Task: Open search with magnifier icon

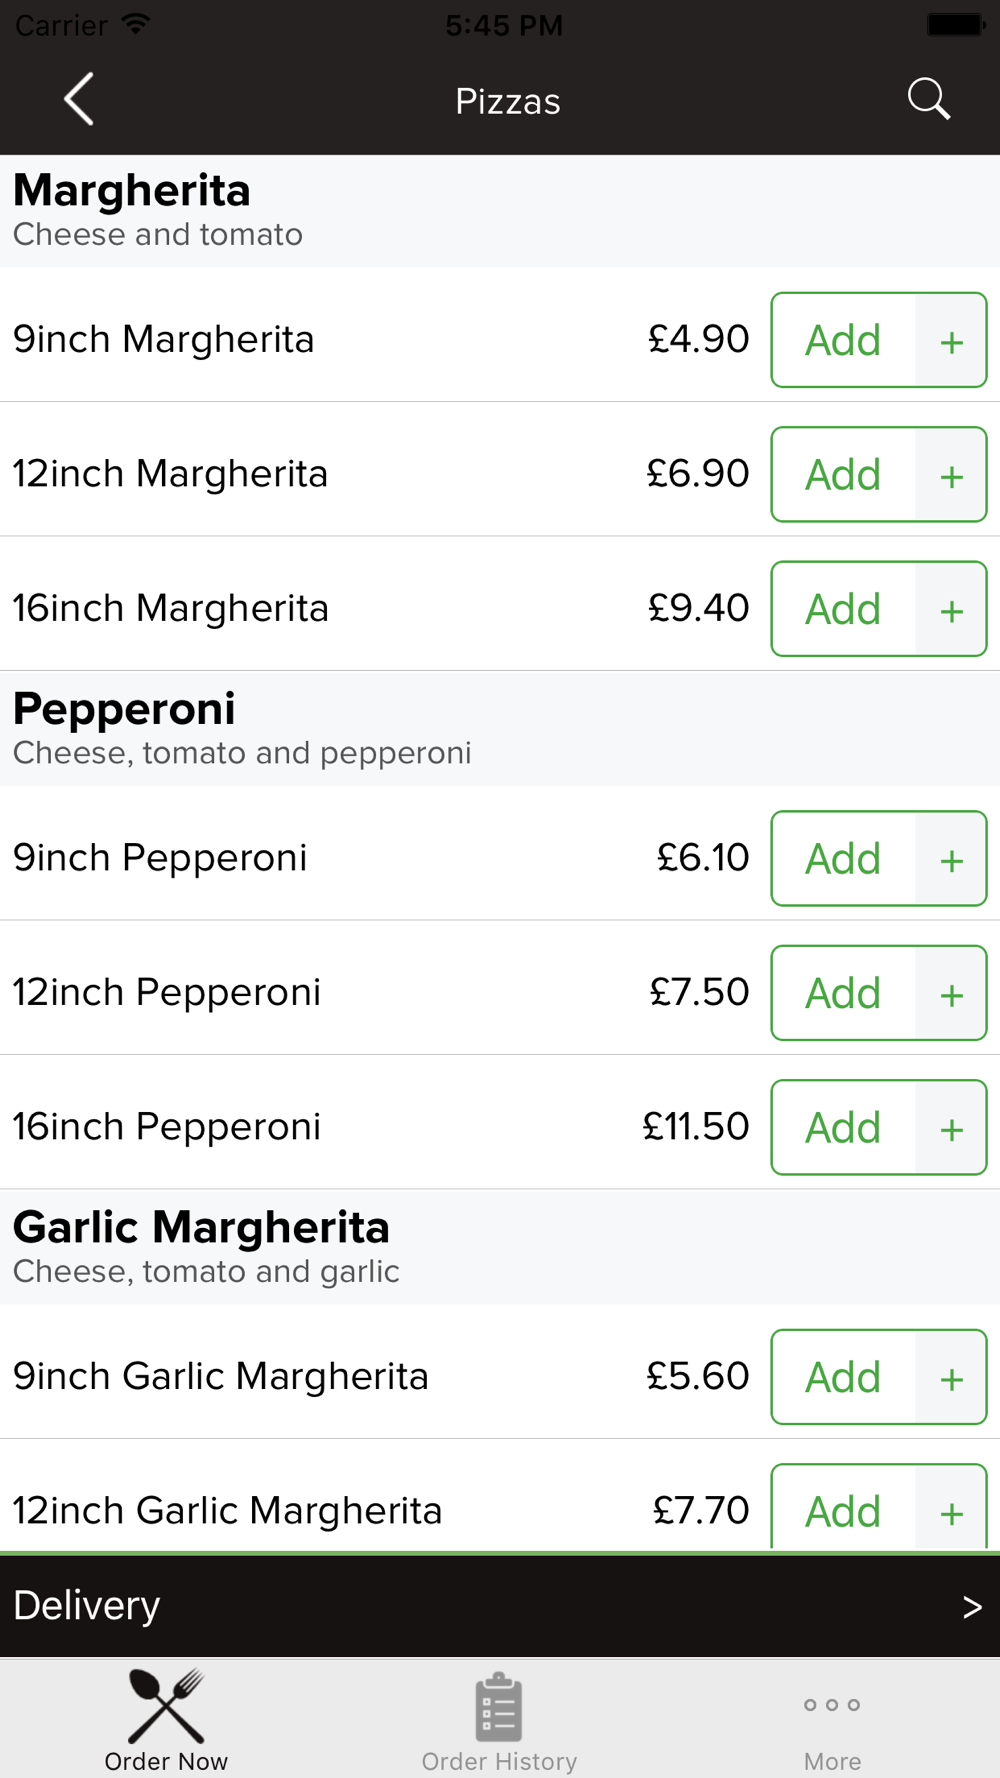Action: click(928, 99)
